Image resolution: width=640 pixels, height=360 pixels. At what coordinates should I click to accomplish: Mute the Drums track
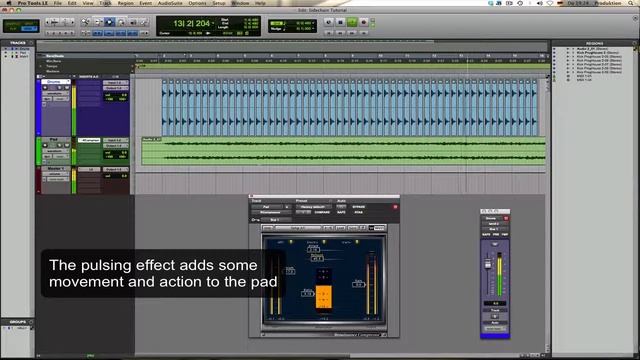[x=66, y=87]
